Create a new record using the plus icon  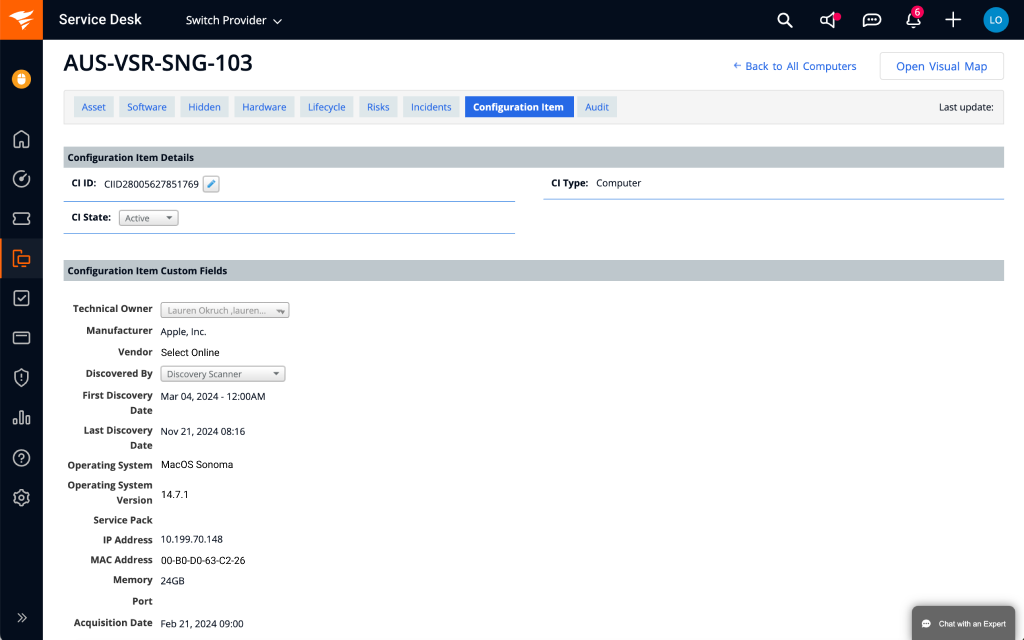(x=952, y=20)
